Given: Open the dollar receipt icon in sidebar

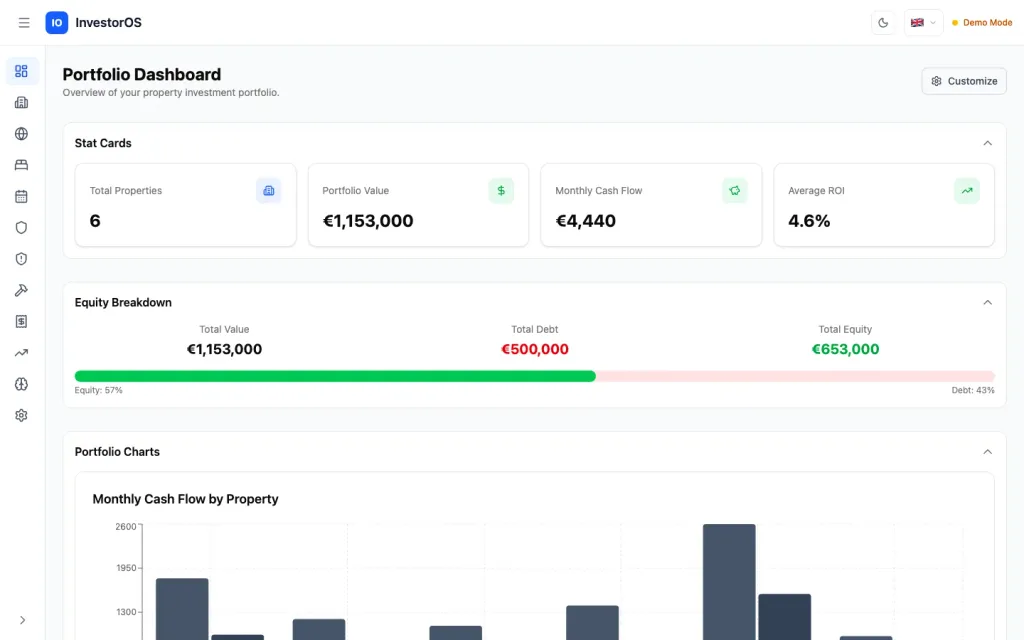Looking at the screenshot, I should (x=22, y=322).
